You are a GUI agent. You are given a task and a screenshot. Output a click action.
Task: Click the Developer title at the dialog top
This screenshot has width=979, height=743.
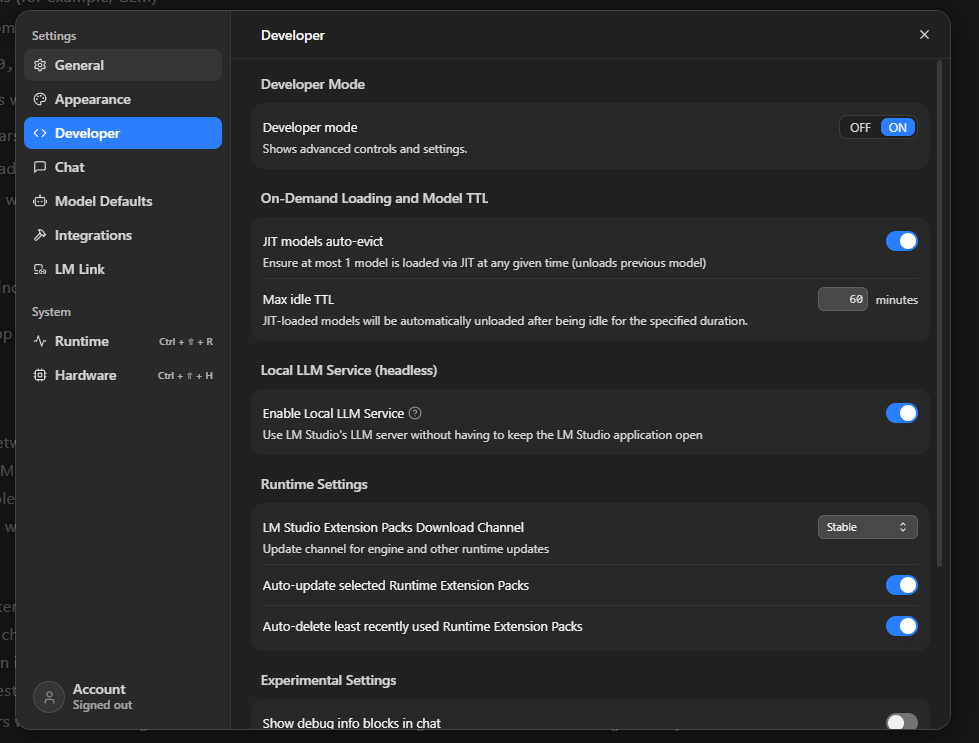[x=292, y=36]
